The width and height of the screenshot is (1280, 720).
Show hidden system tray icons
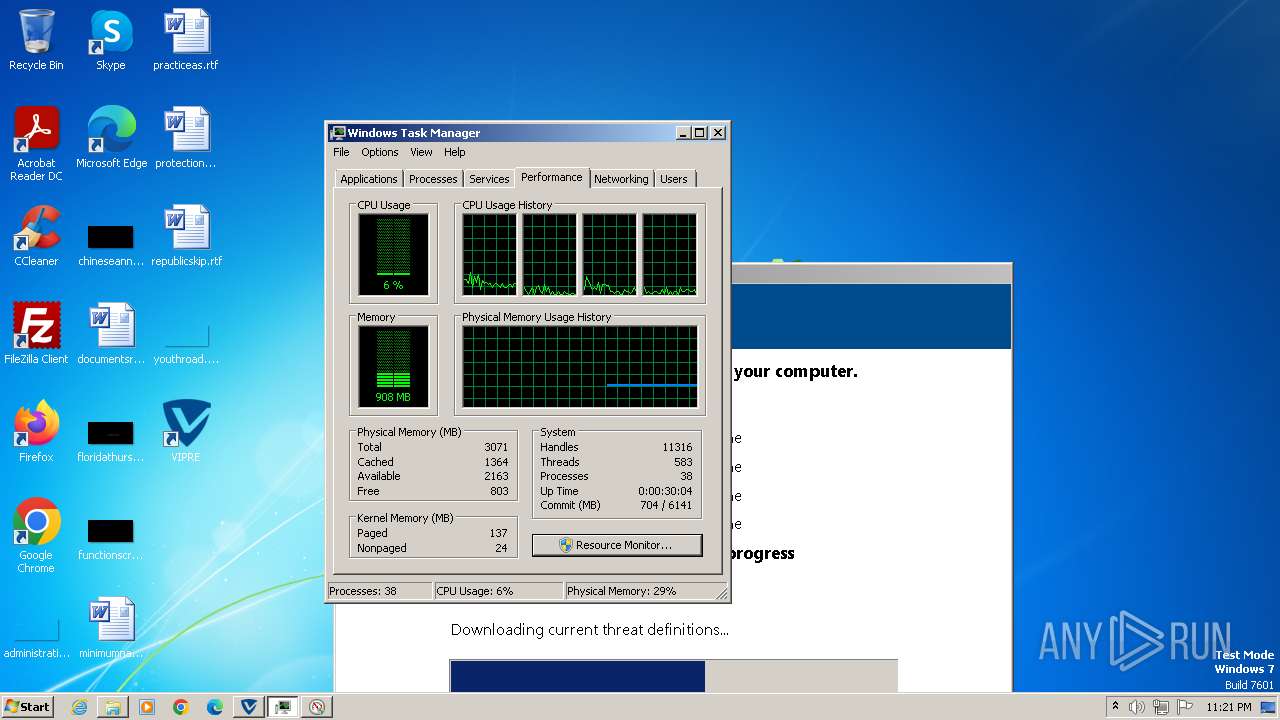(x=1115, y=707)
